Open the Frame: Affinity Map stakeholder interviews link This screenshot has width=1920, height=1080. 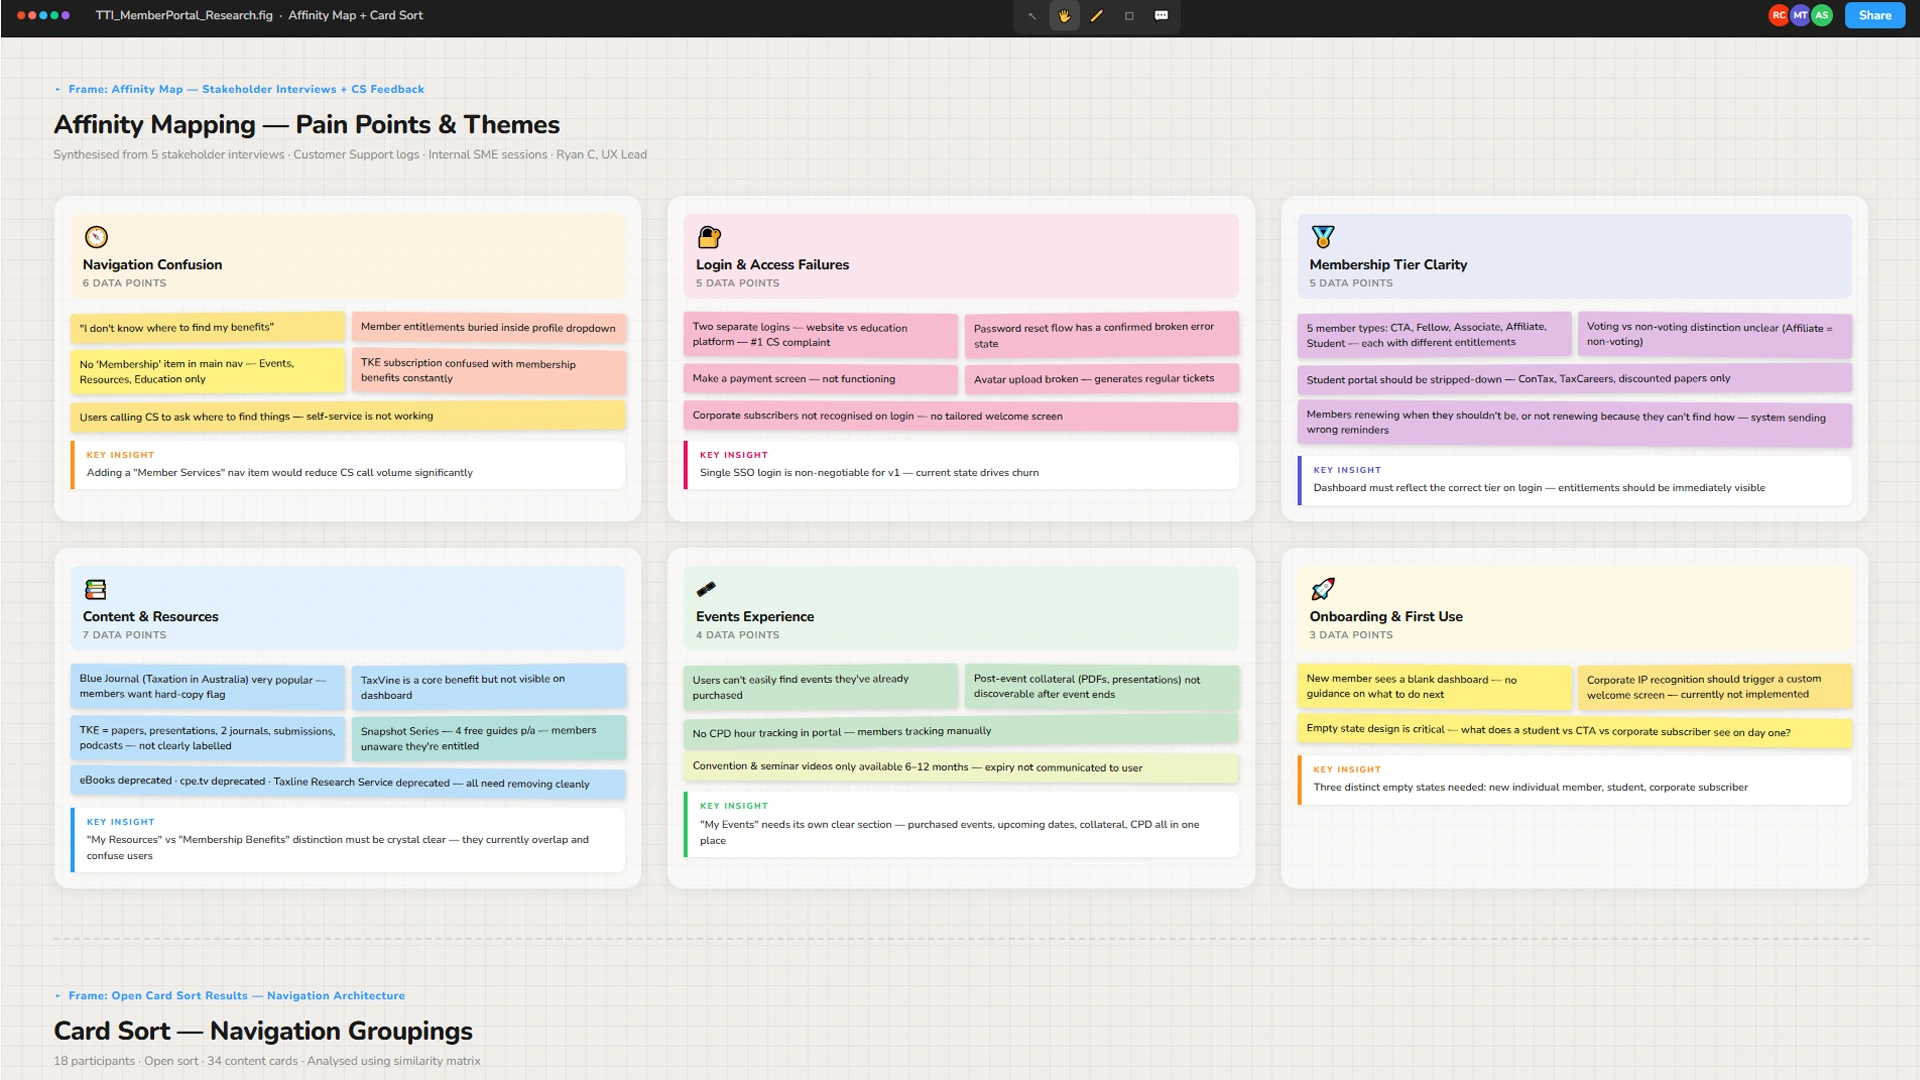[x=246, y=90]
